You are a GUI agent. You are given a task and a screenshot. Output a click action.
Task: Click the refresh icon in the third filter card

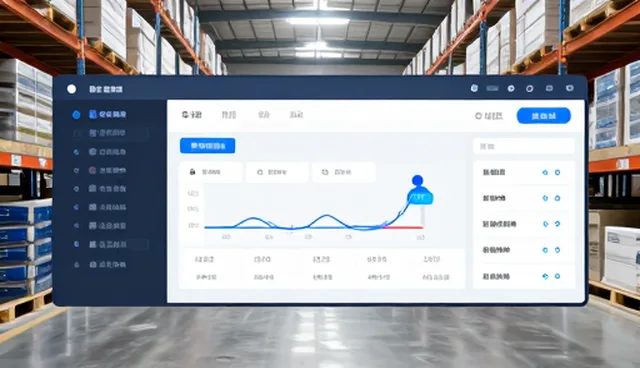[325, 172]
